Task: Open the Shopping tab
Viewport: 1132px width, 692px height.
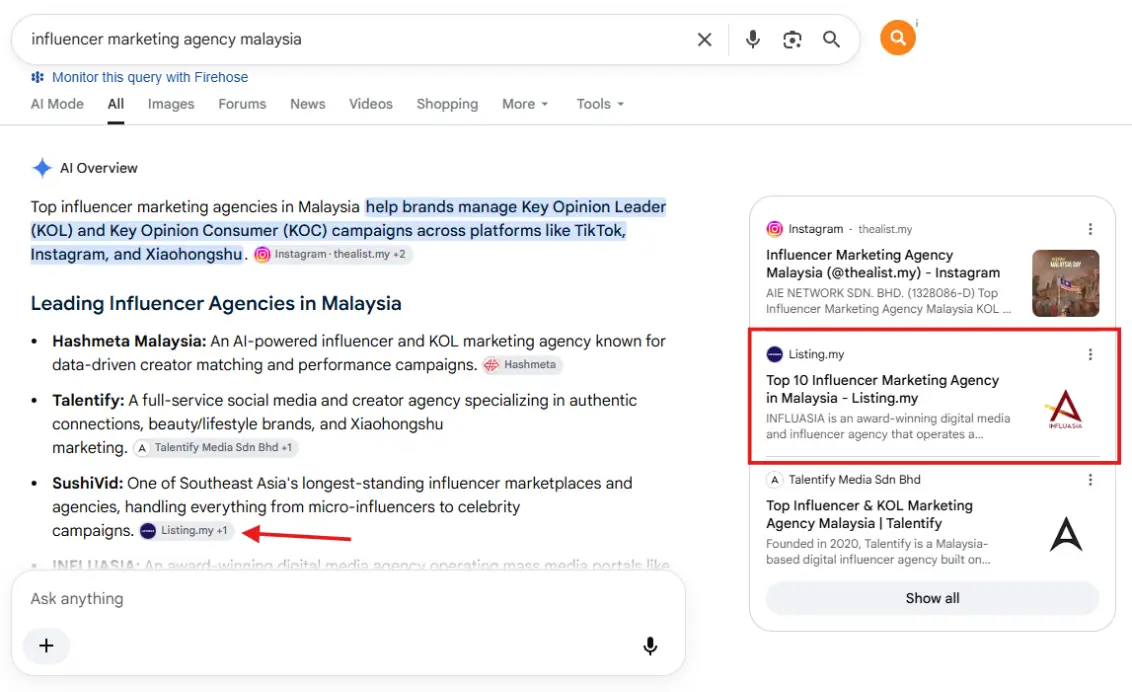Action: pyautogui.click(x=447, y=104)
